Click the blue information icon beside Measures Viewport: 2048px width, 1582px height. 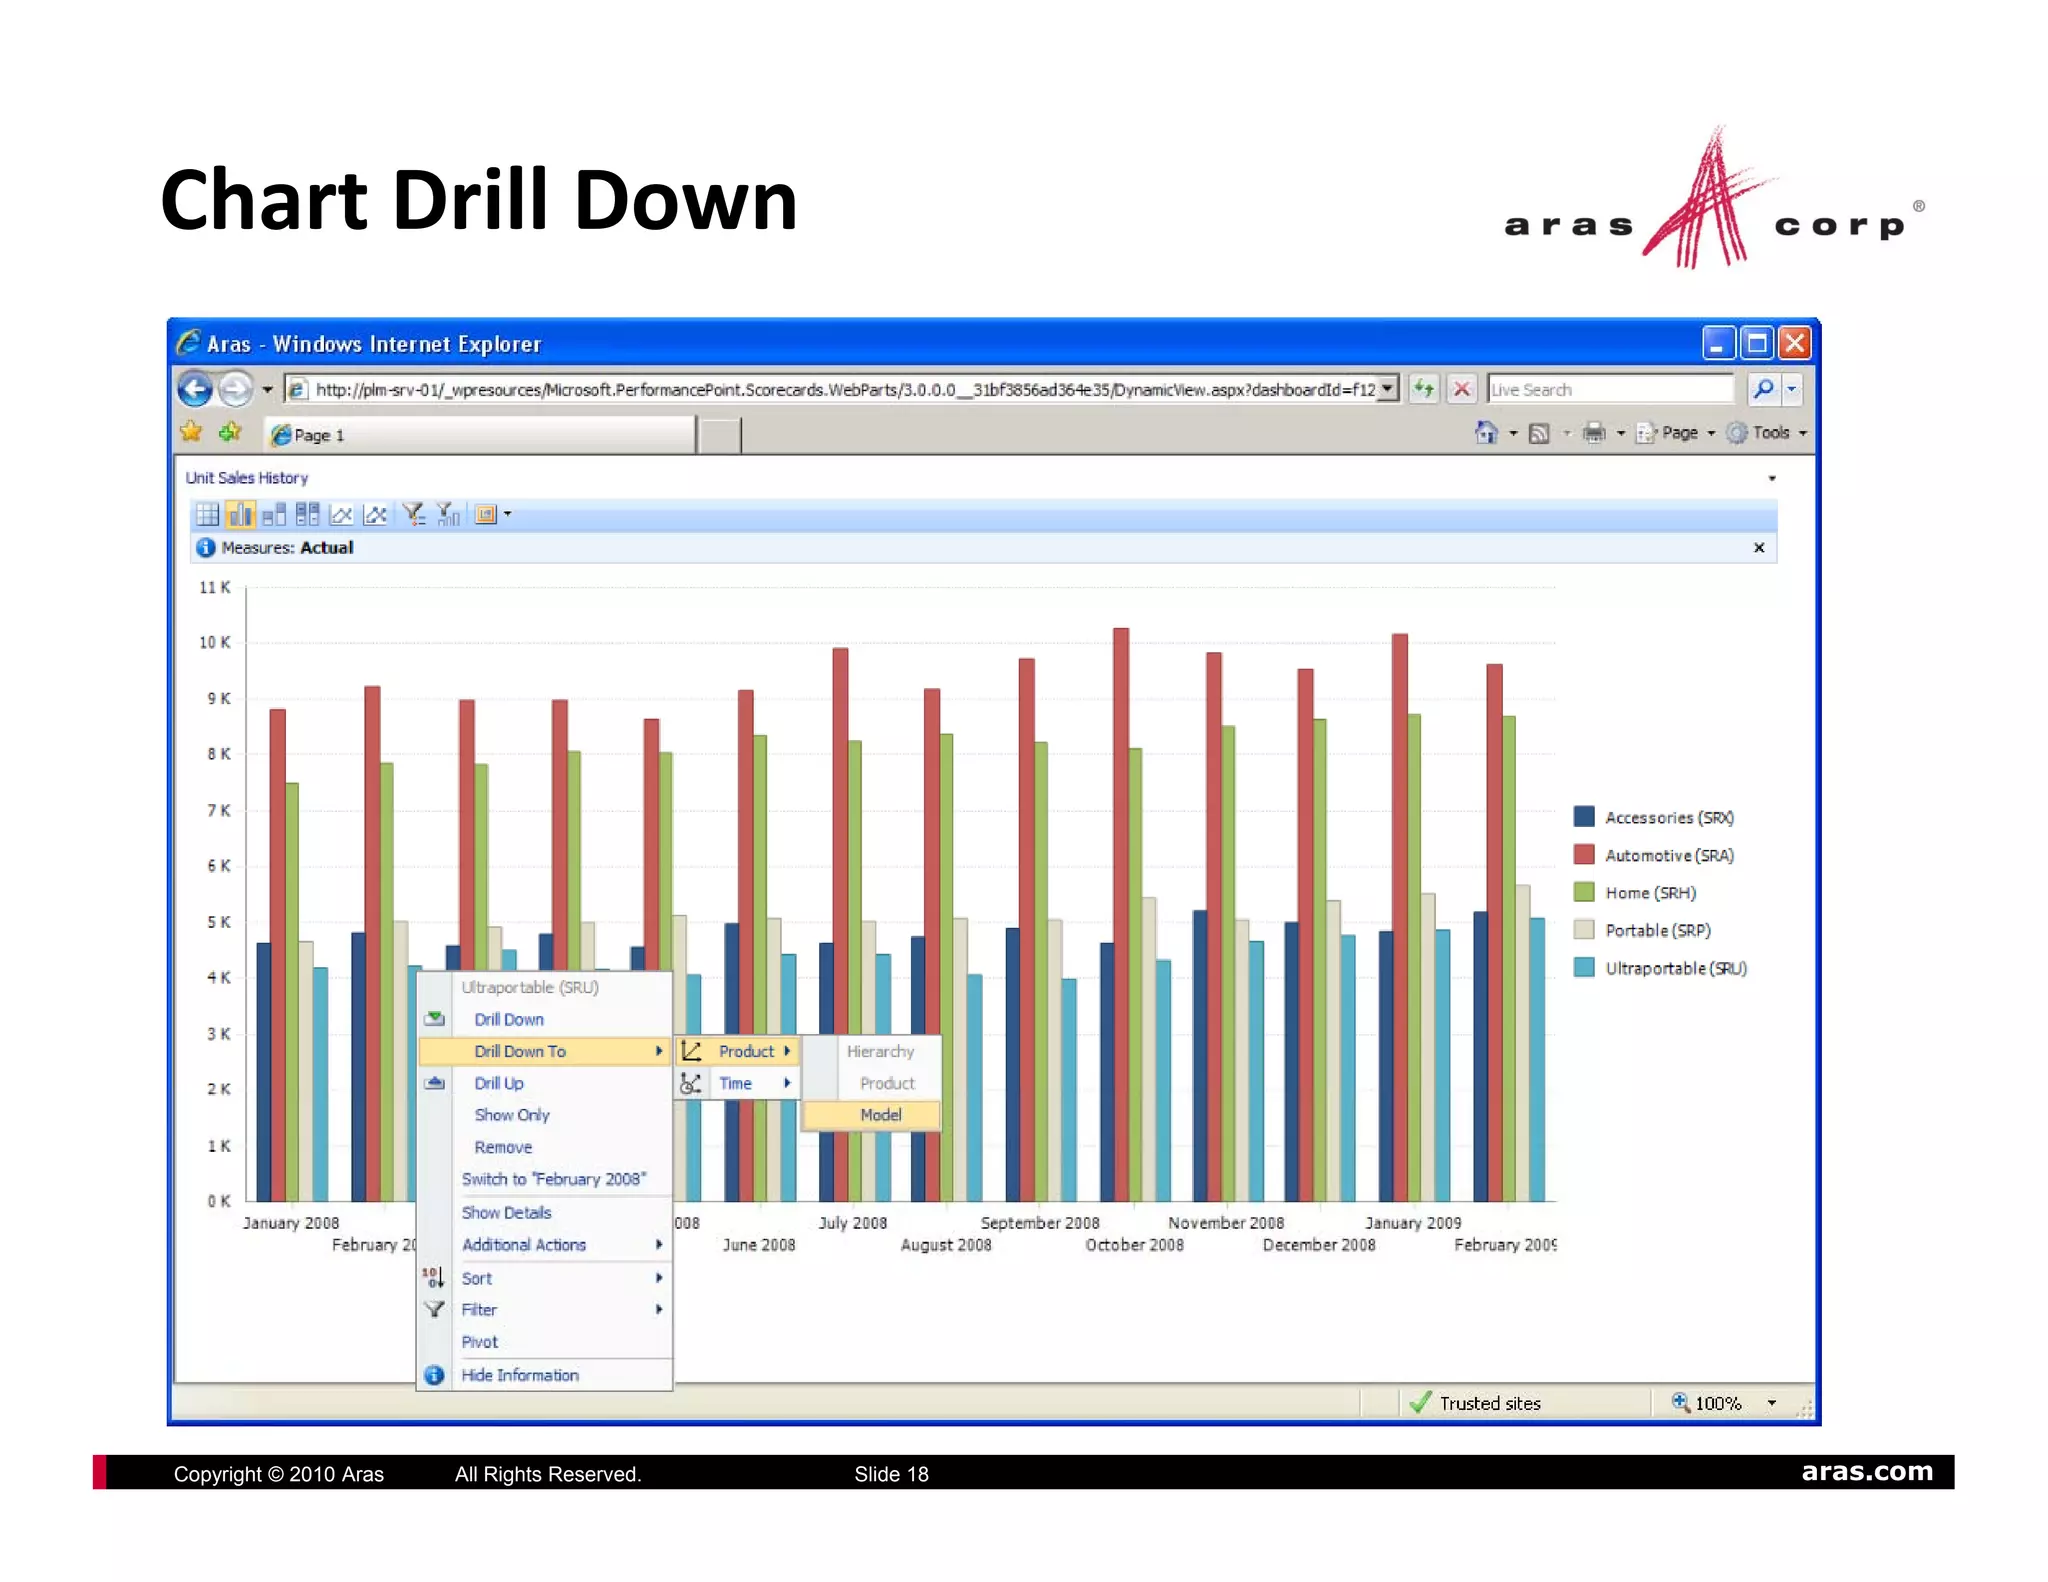coord(205,547)
